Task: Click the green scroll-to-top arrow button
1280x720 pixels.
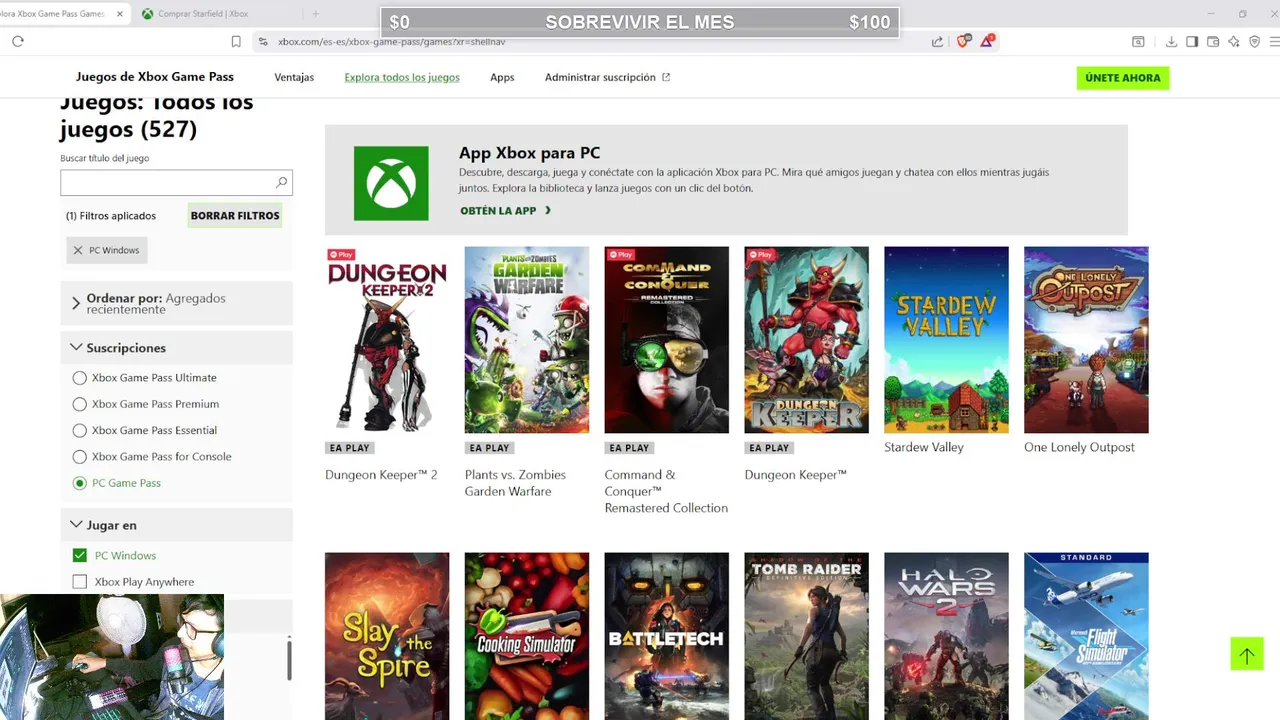Action: pos(1247,654)
